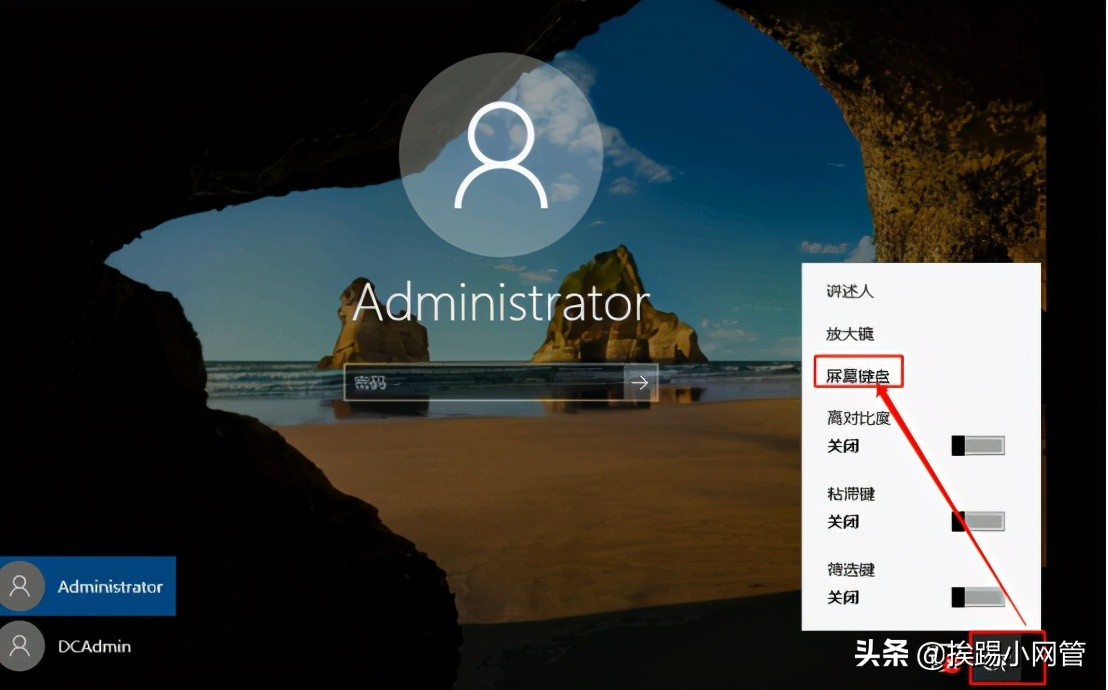Turn on the Sticky Keys (粘滞键) switch
The image size is (1108, 690).
coord(978,521)
